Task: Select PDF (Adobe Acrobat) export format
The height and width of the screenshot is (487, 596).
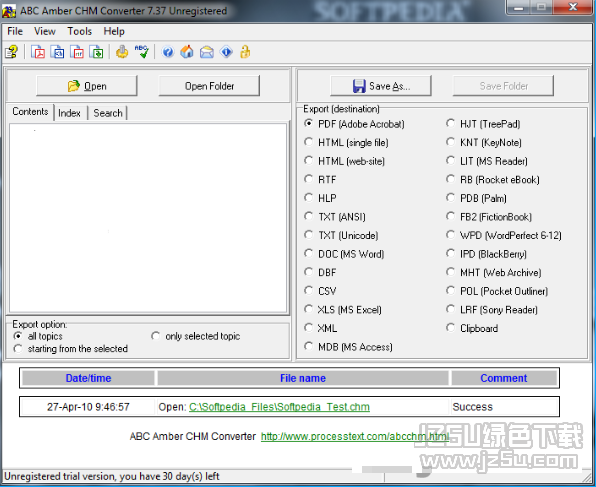Action: point(355,124)
